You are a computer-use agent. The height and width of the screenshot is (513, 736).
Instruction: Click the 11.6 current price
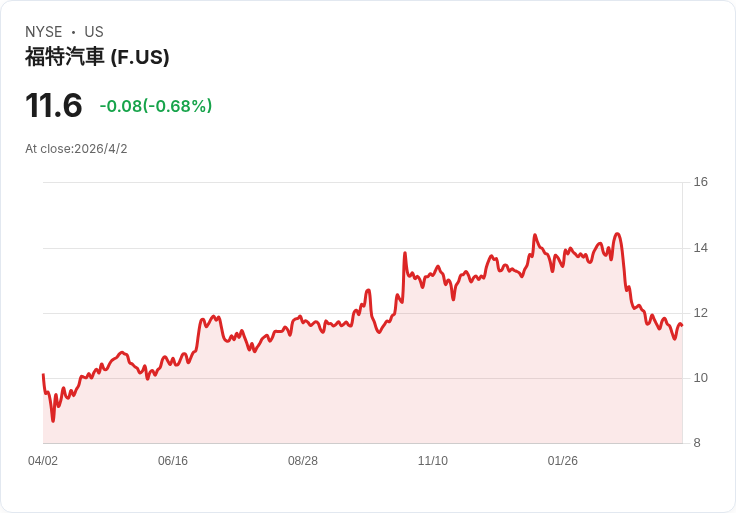[54, 105]
